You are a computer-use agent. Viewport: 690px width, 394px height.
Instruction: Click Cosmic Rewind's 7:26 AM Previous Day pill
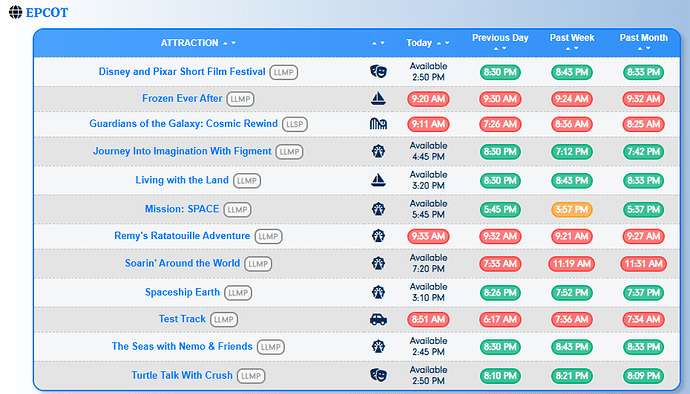coord(500,124)
